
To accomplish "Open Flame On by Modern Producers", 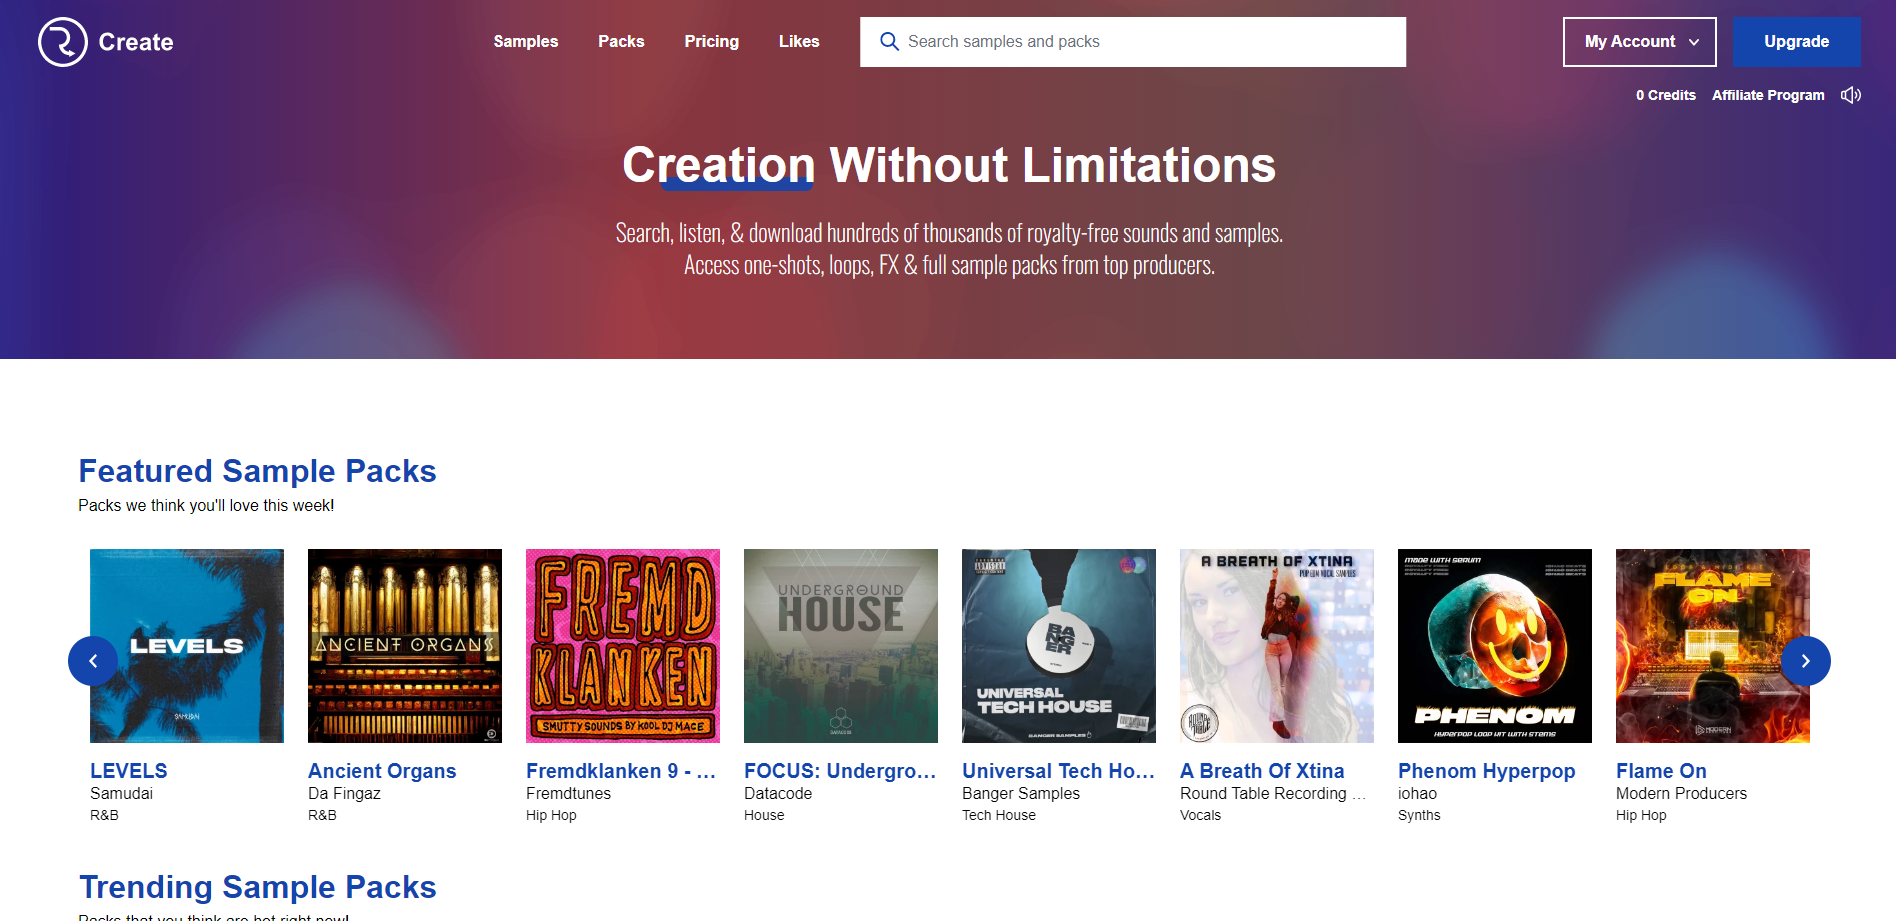I will click(1712, 645).
